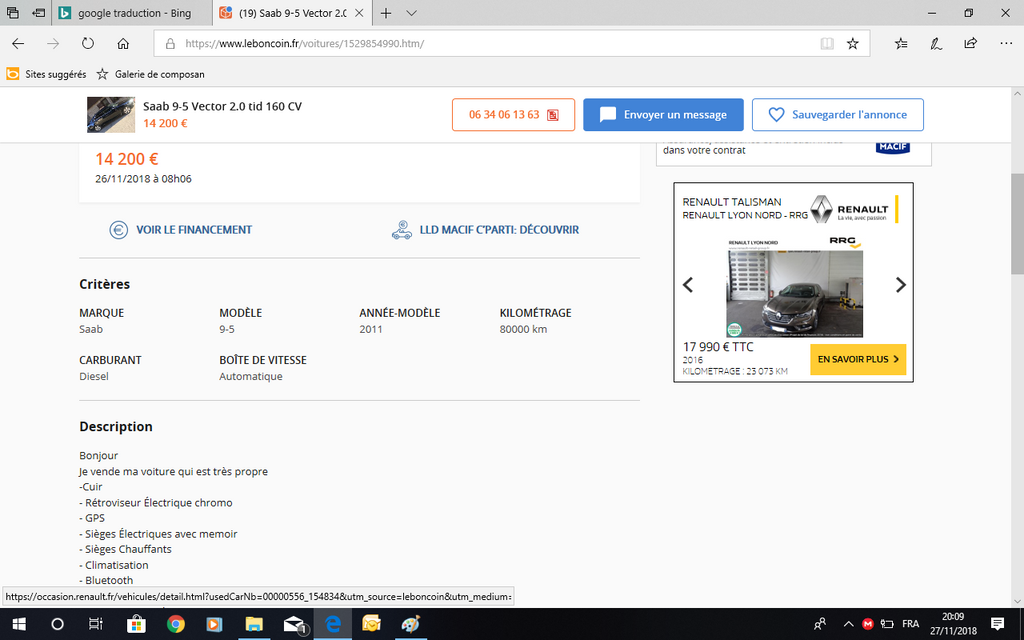Click Envoyer un message button
1024x640 pixels.
pos(664,115)
